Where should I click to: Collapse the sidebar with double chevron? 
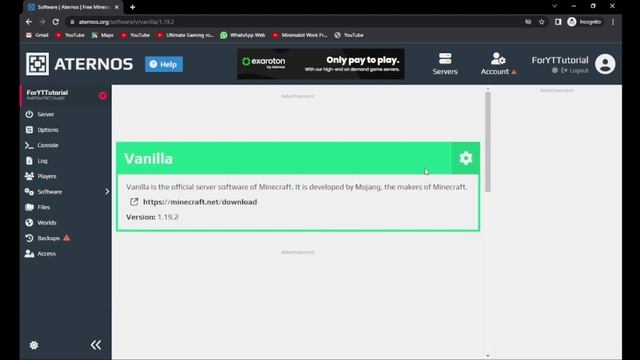click(x=96, y=345)
